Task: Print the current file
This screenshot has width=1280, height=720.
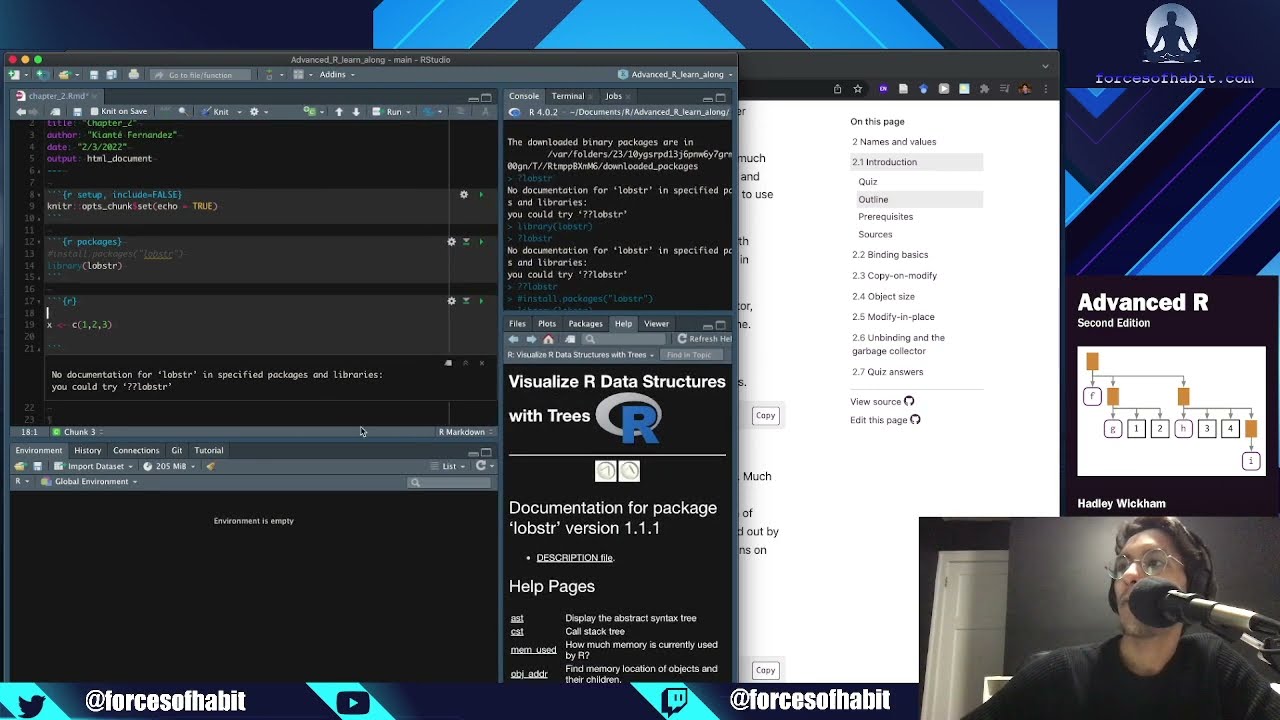Action: click(x=134, y=75)
